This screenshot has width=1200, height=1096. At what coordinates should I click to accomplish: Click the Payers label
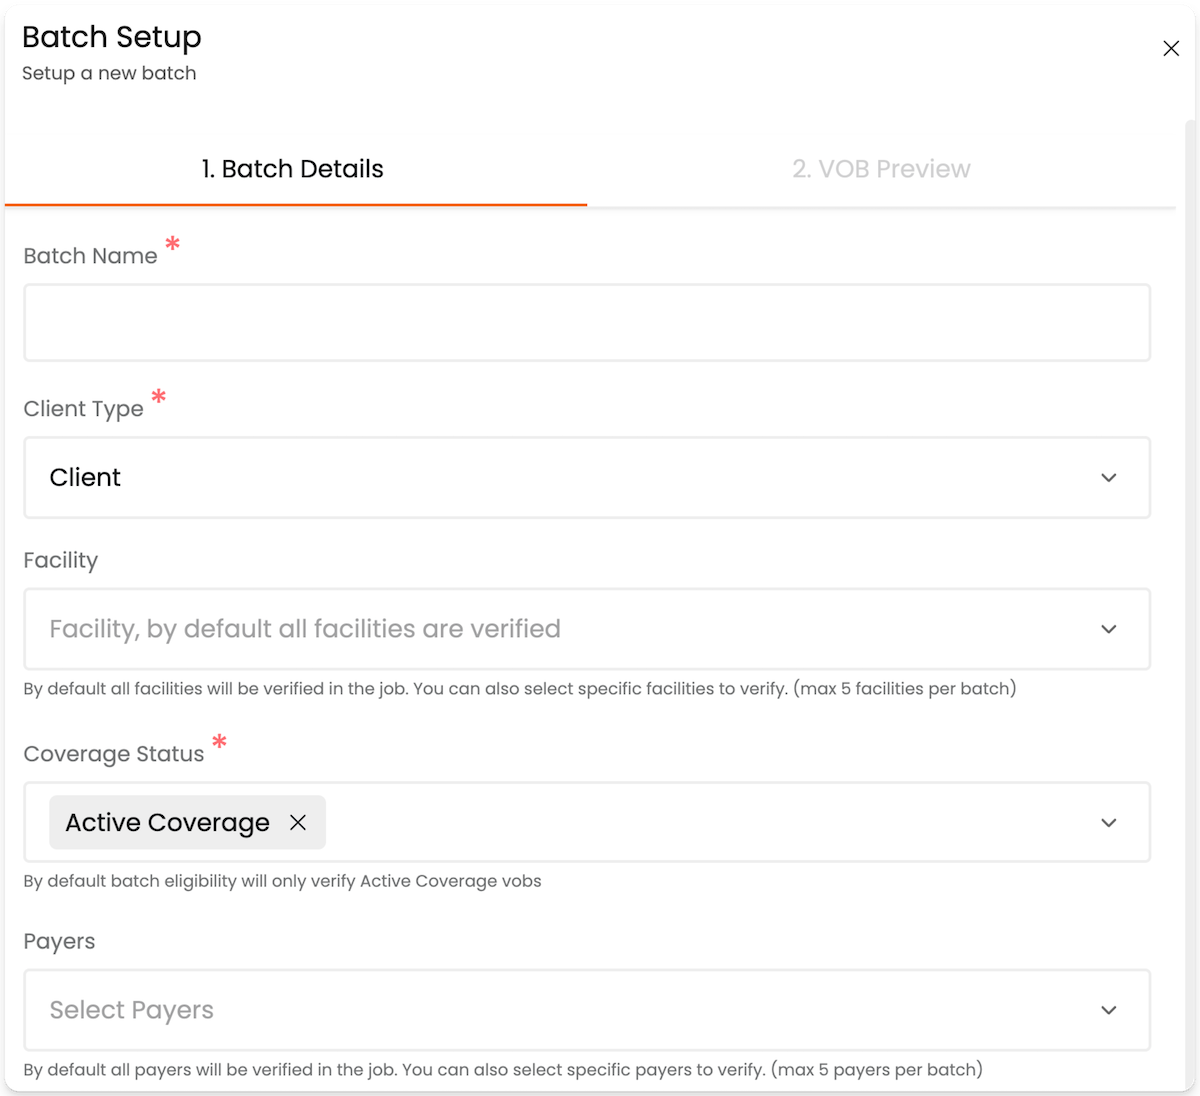[x=59, y=942]
